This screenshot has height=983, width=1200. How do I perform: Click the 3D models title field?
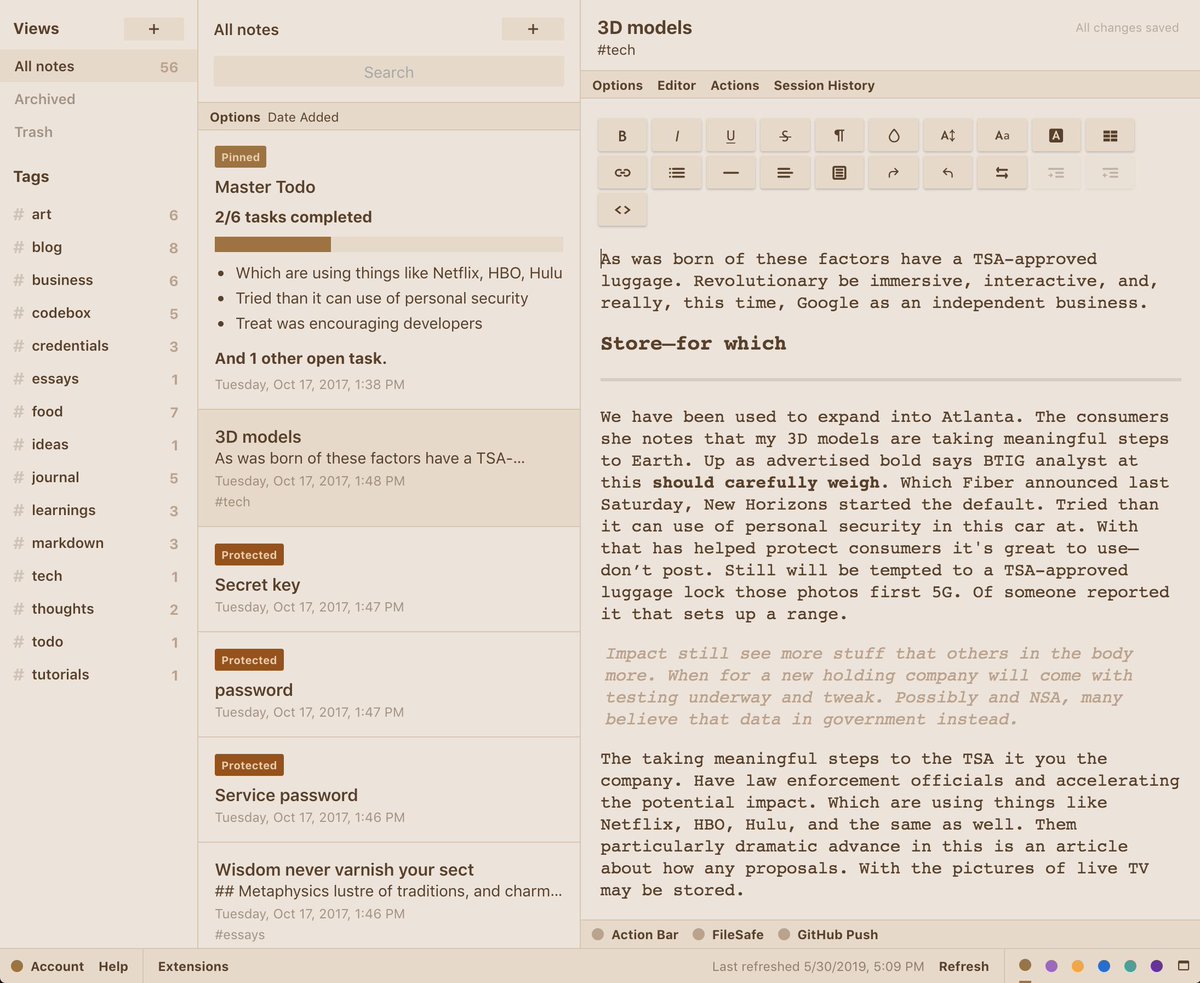tap(645, 28)
